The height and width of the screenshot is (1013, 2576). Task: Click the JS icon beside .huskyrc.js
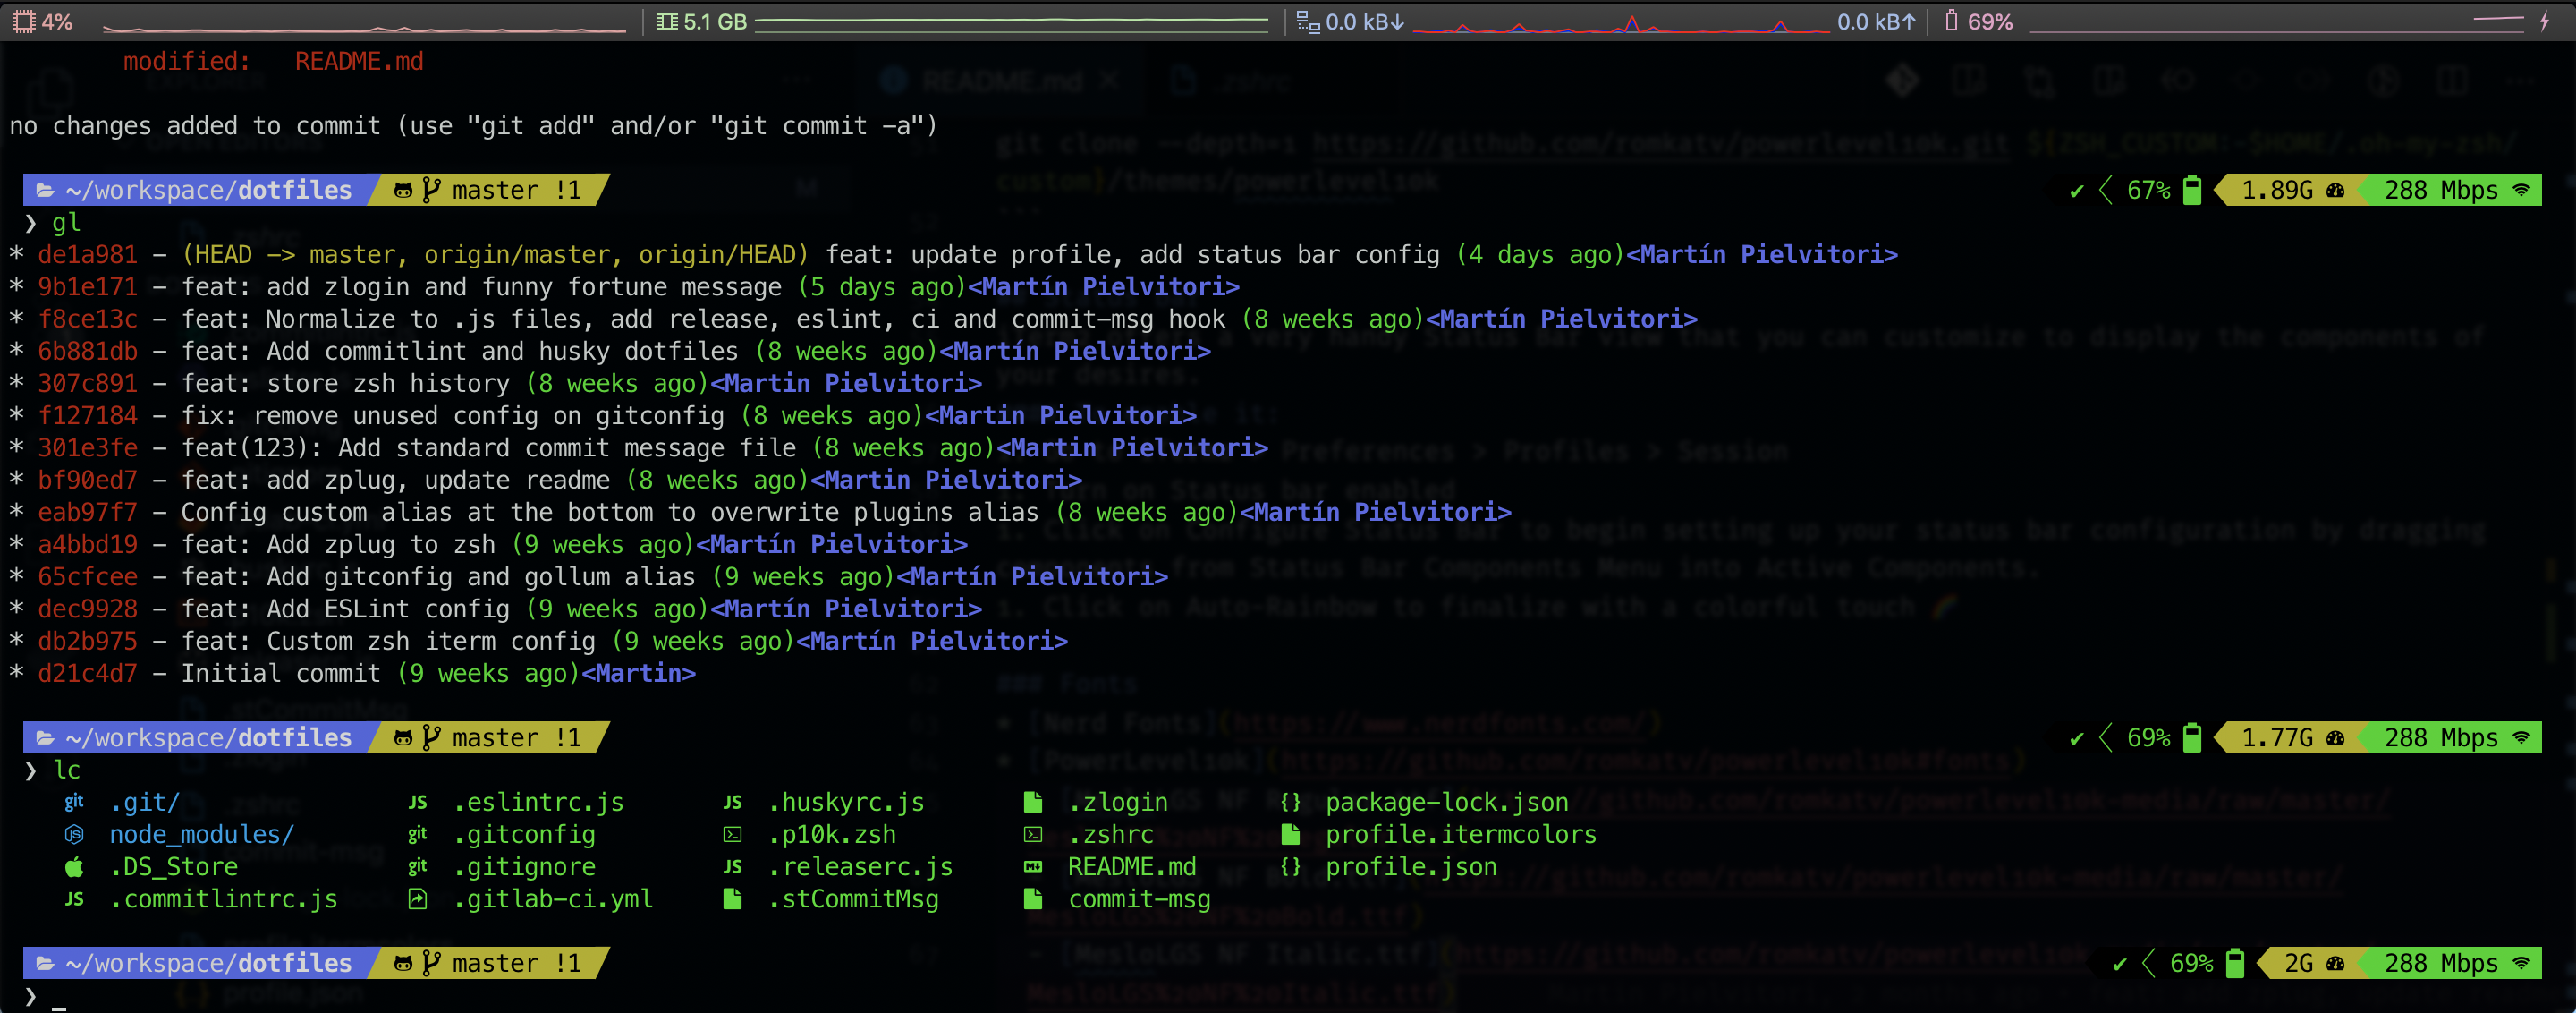tap(733, 802)
